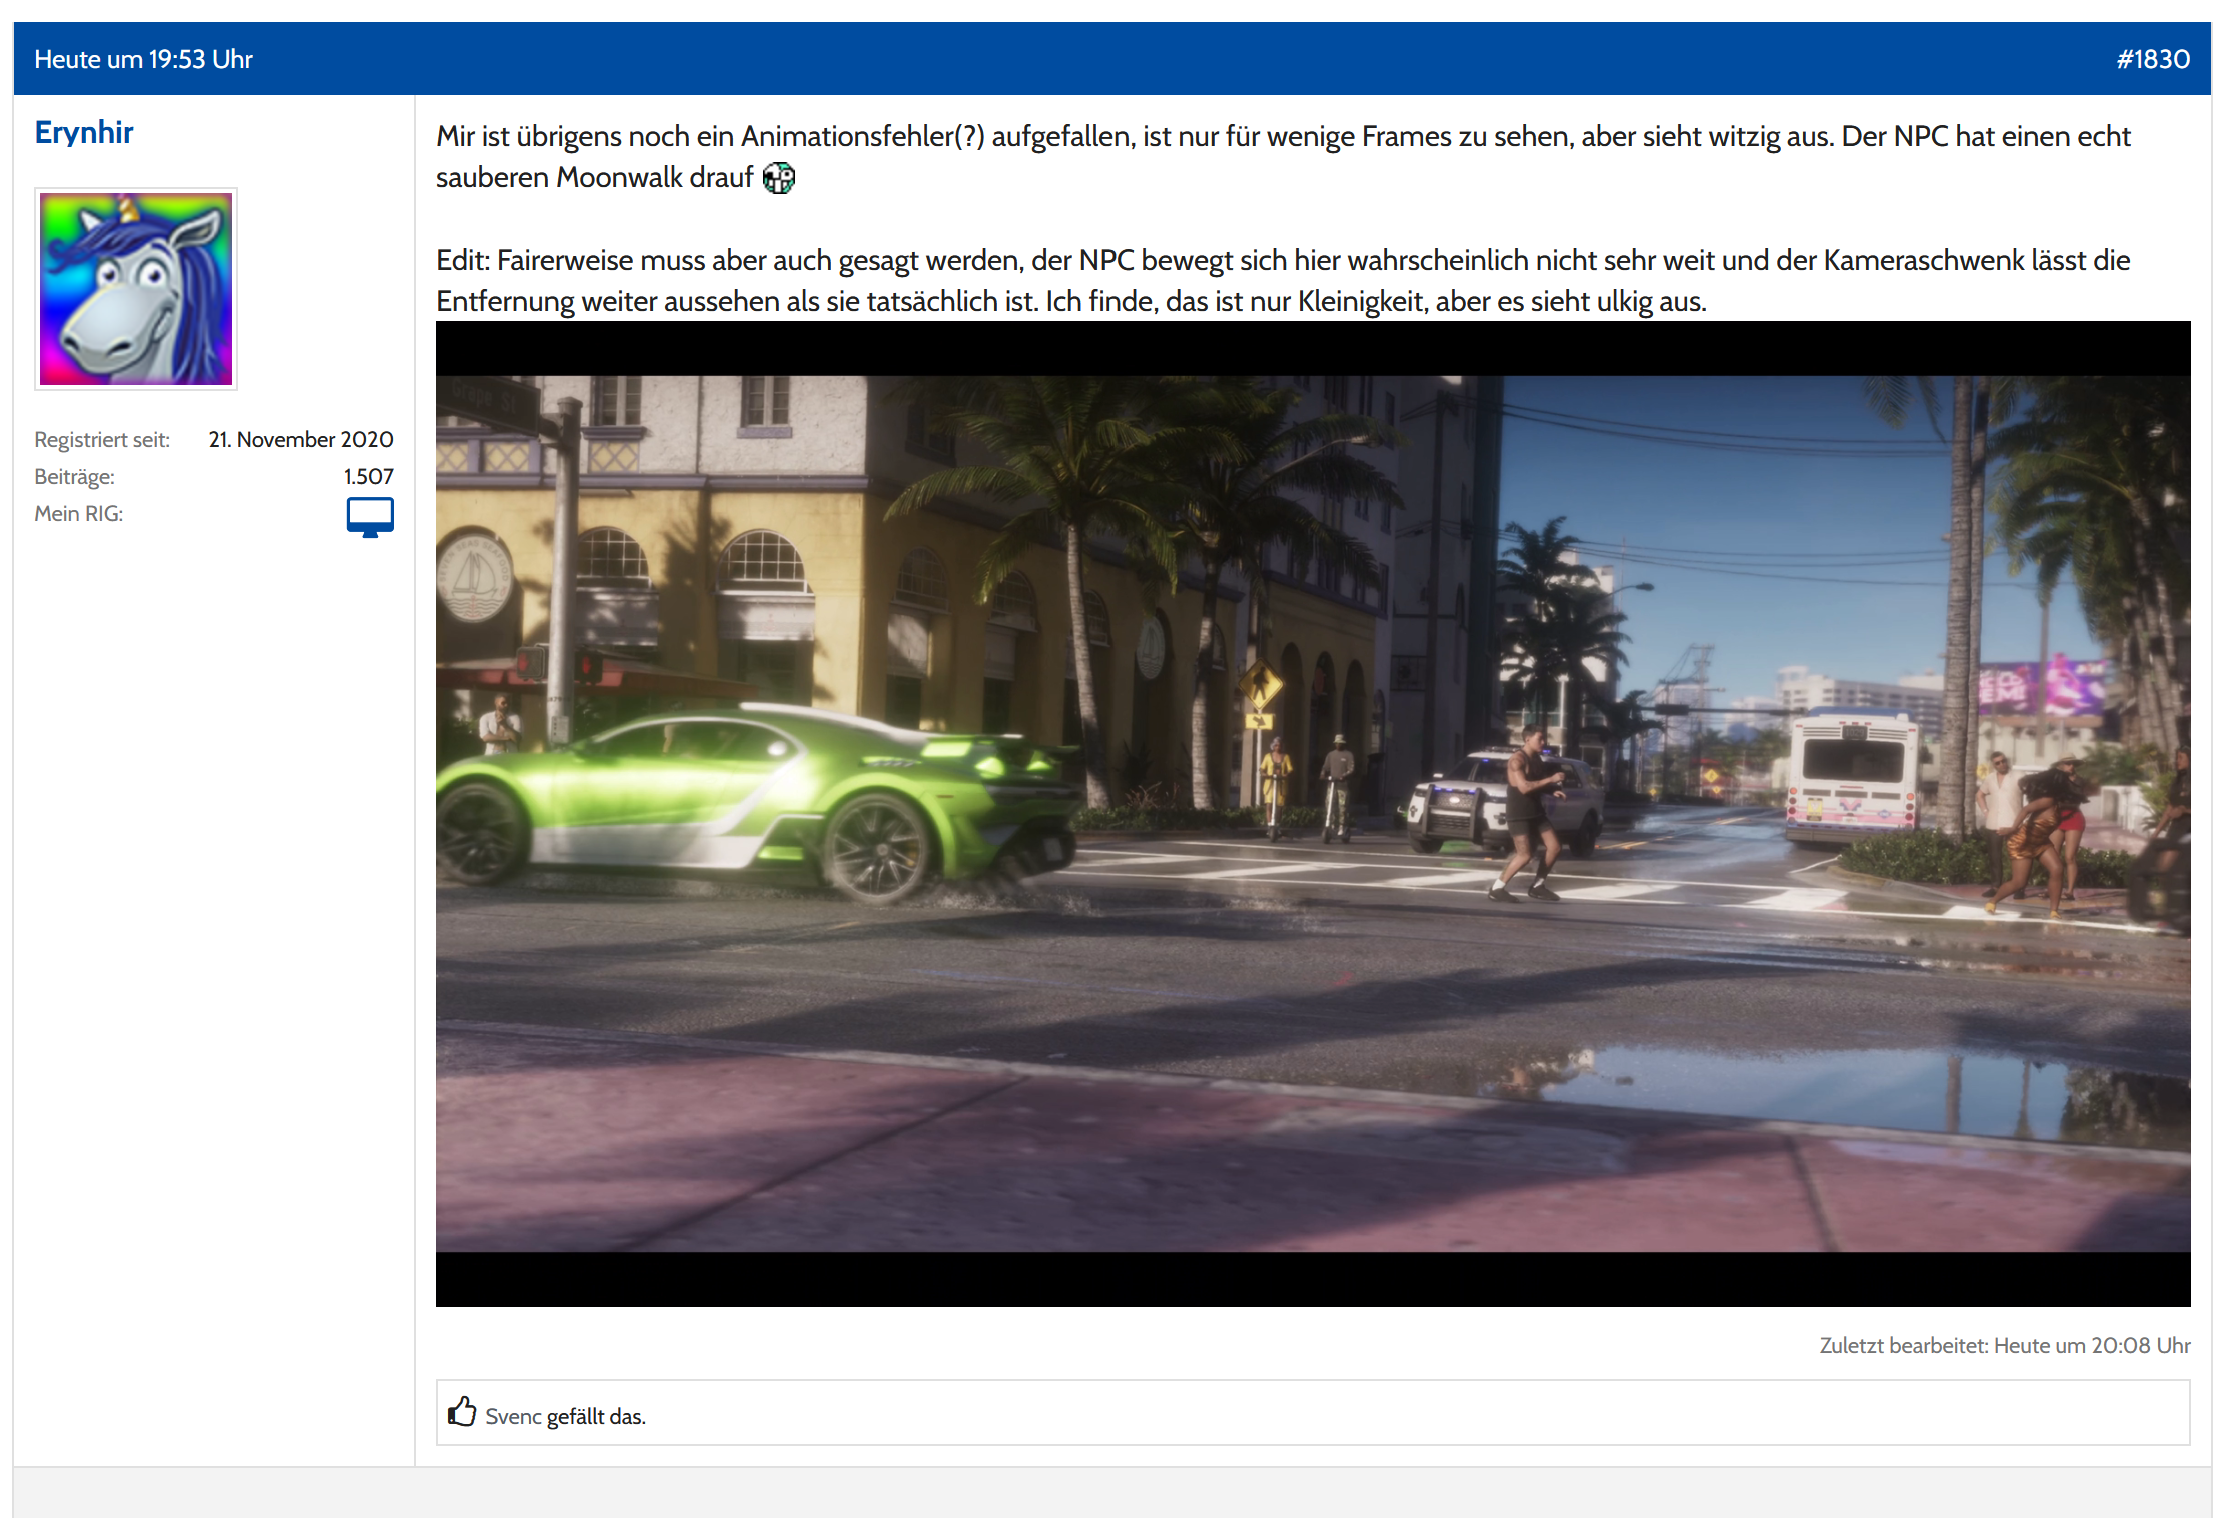Screen dimensions: 2230x1518
Task: Open the Mein RIG monitor icon
Action: [x=370, y=517]
